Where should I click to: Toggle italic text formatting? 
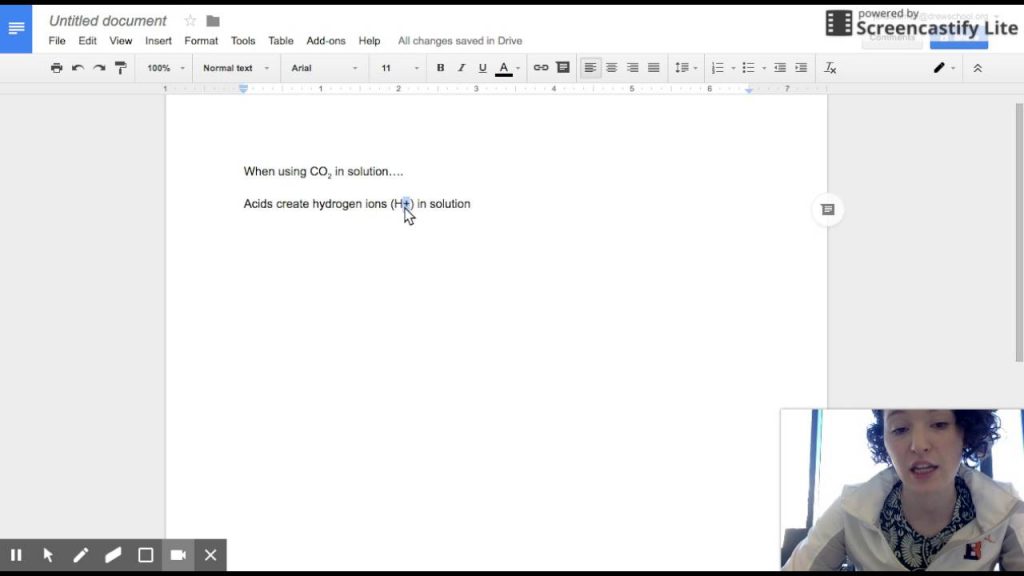(x=462, y=67)
